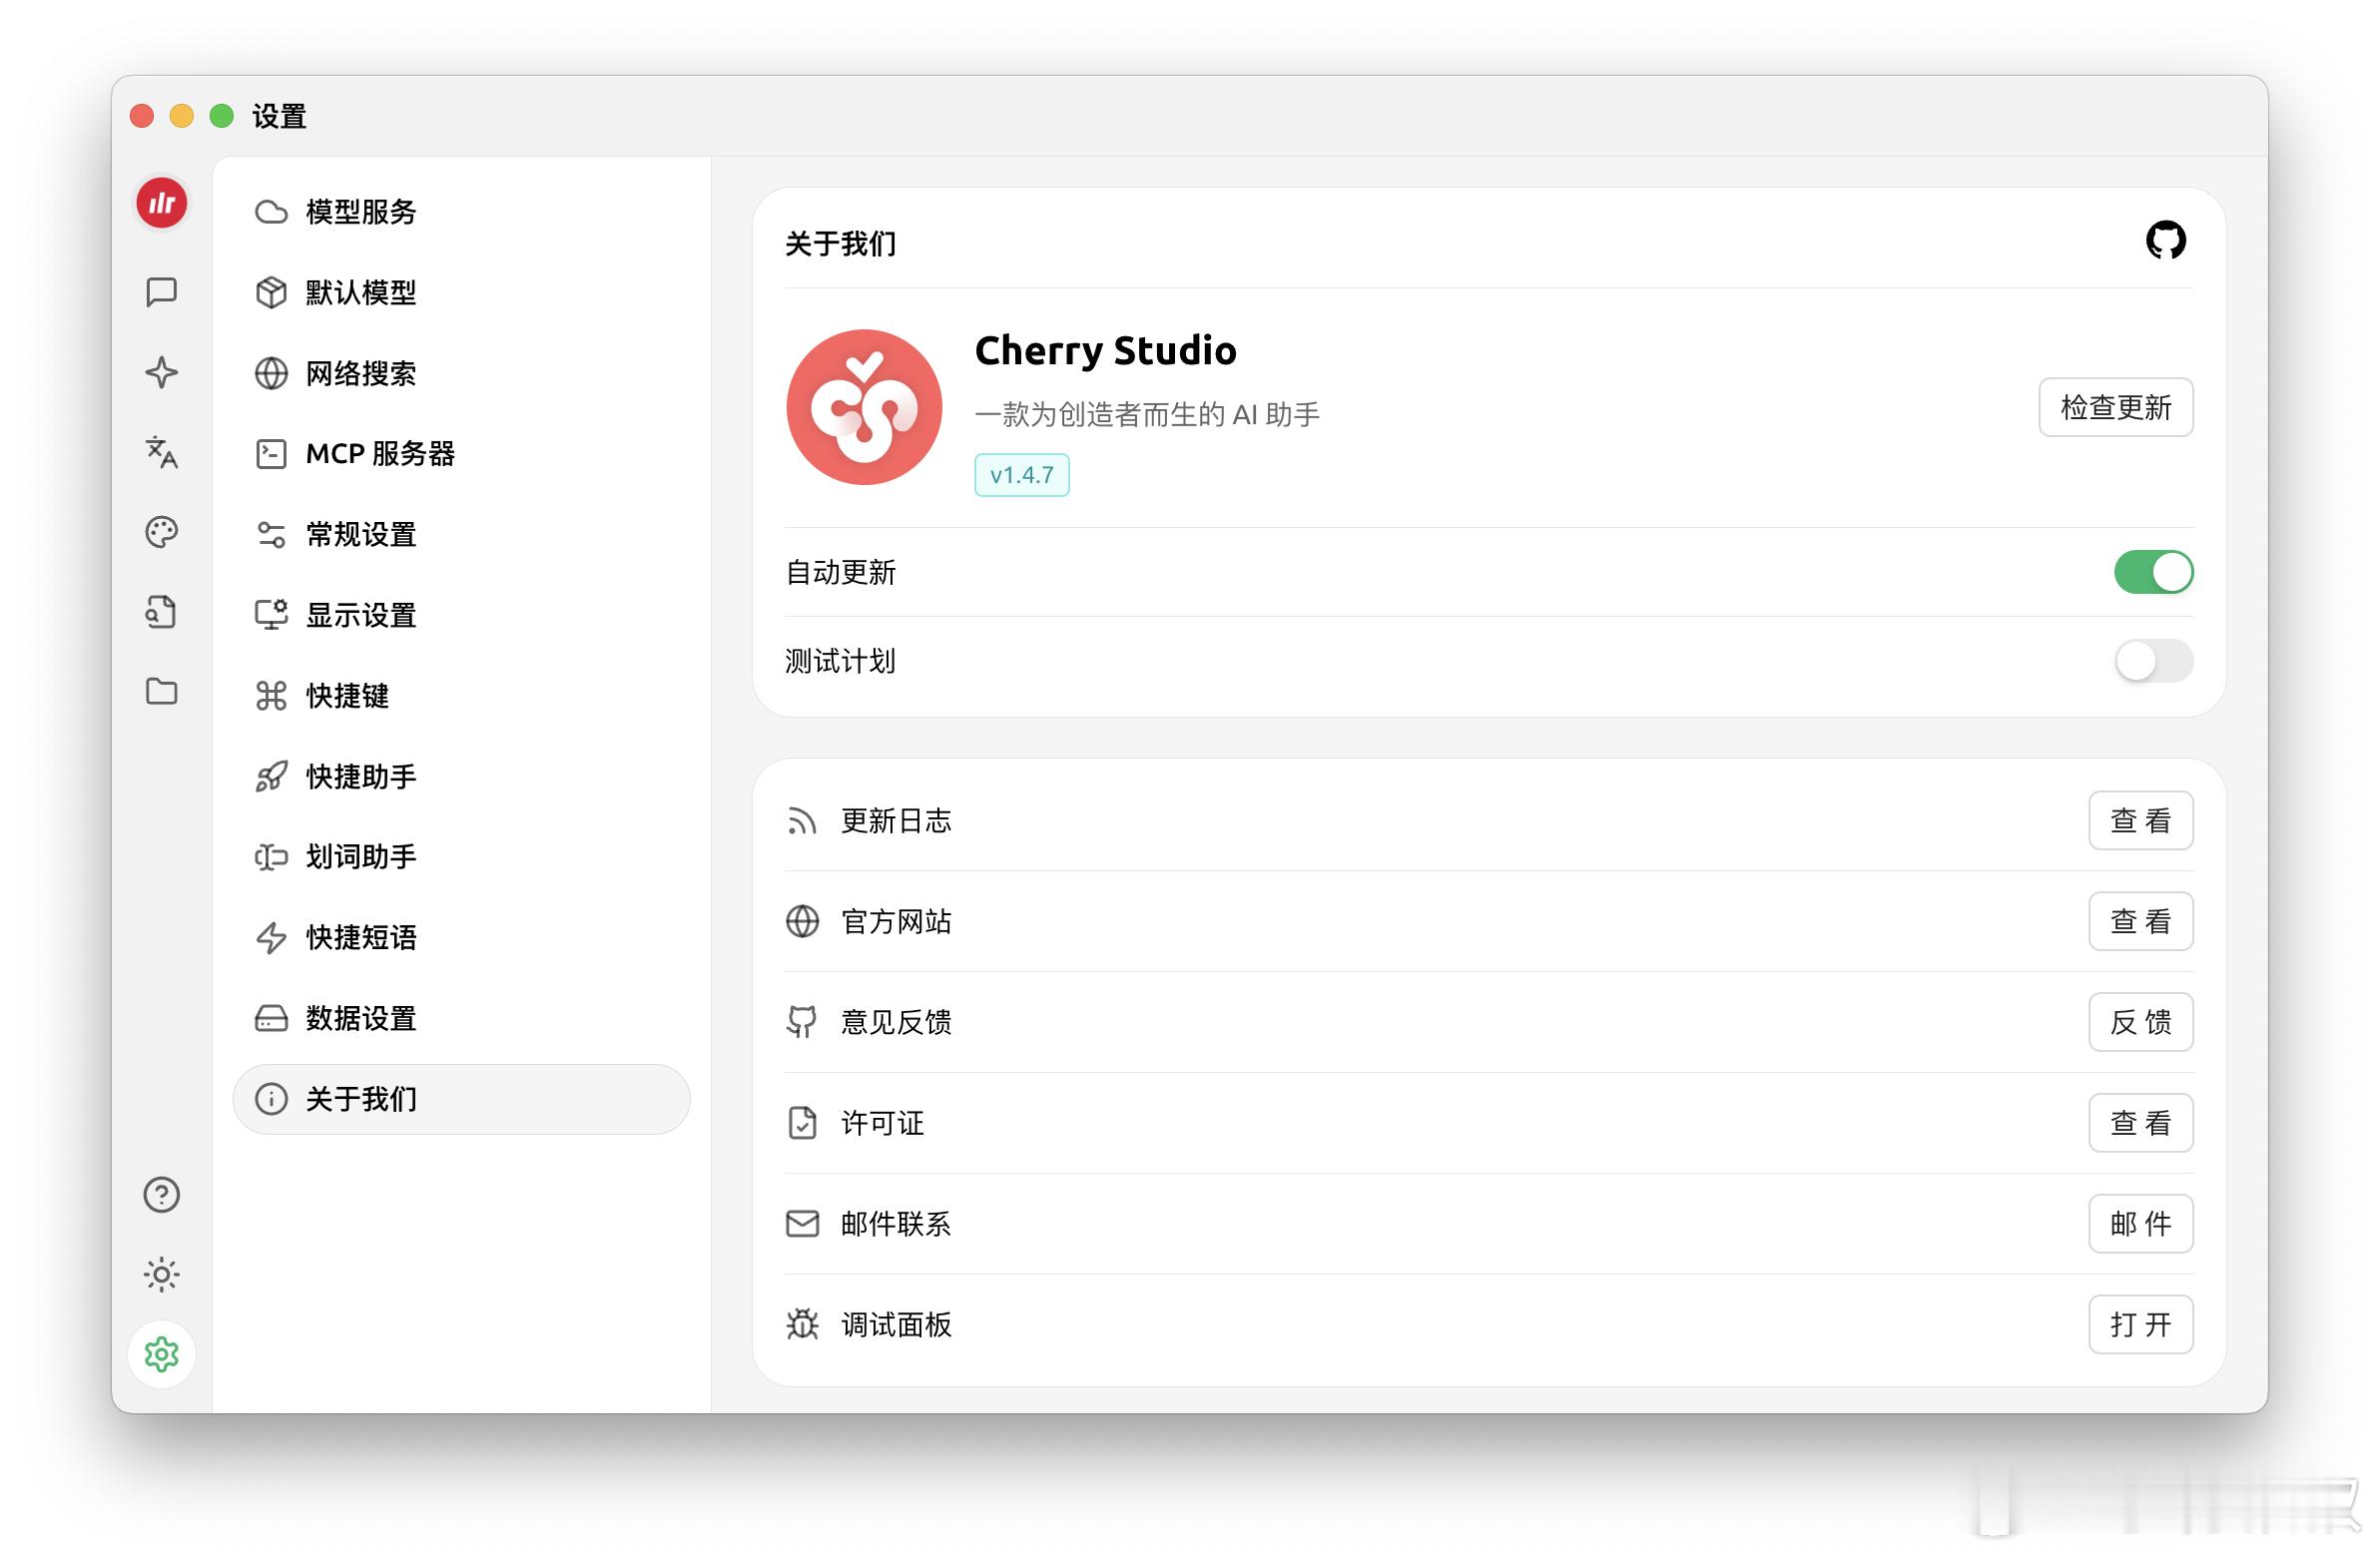Viewport: 2380px width, 1561px height.
Task: Open 快捷助手 settings
Action: click(462, 777)
